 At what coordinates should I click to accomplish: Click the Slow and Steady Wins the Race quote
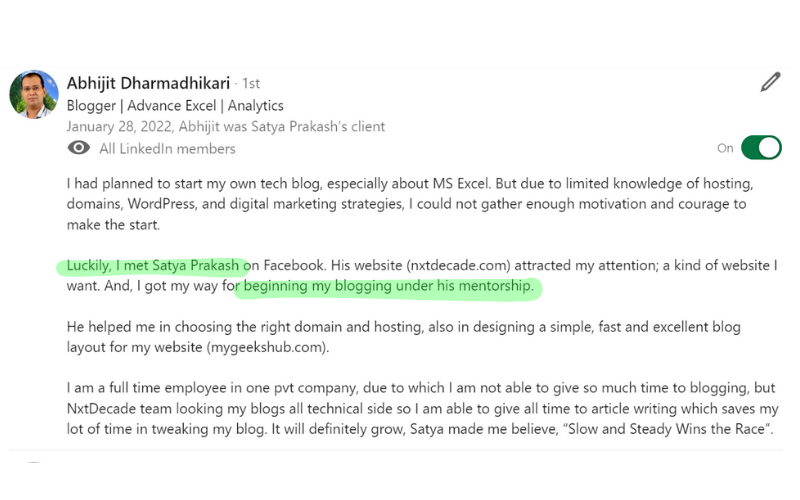click(x=667, y=429)
